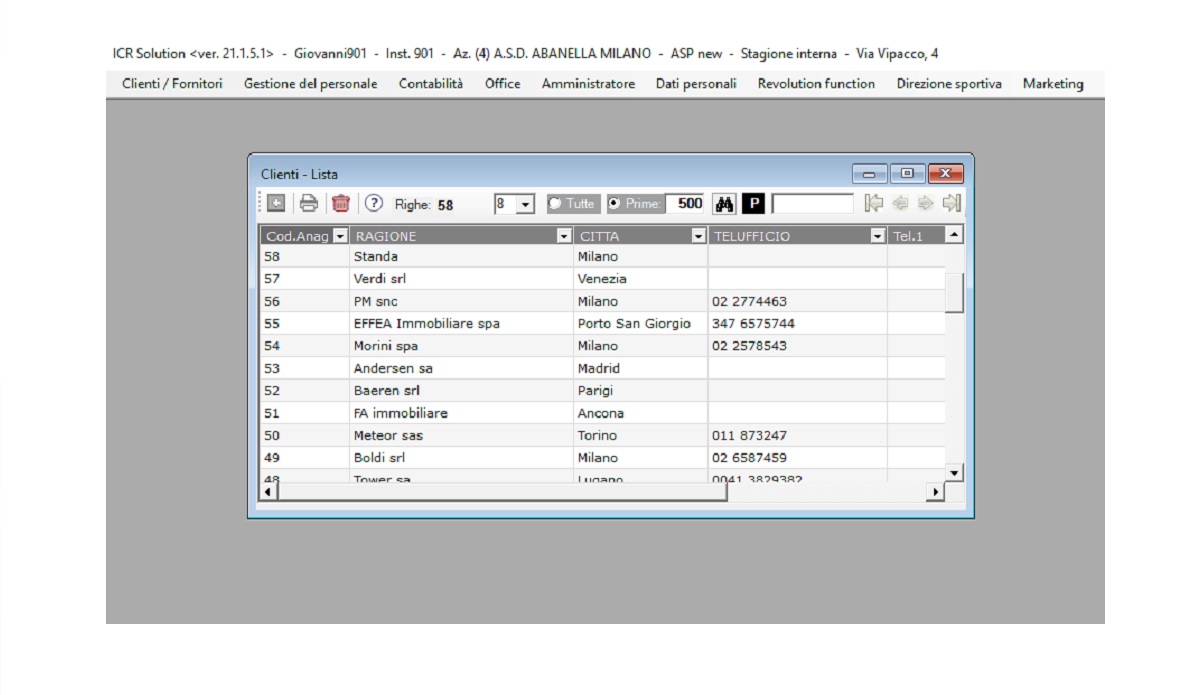Image resolution: width=1200 pixels, height=695 pixels.
Task: Select the Standa row
Action: click(x=603, y=257)
